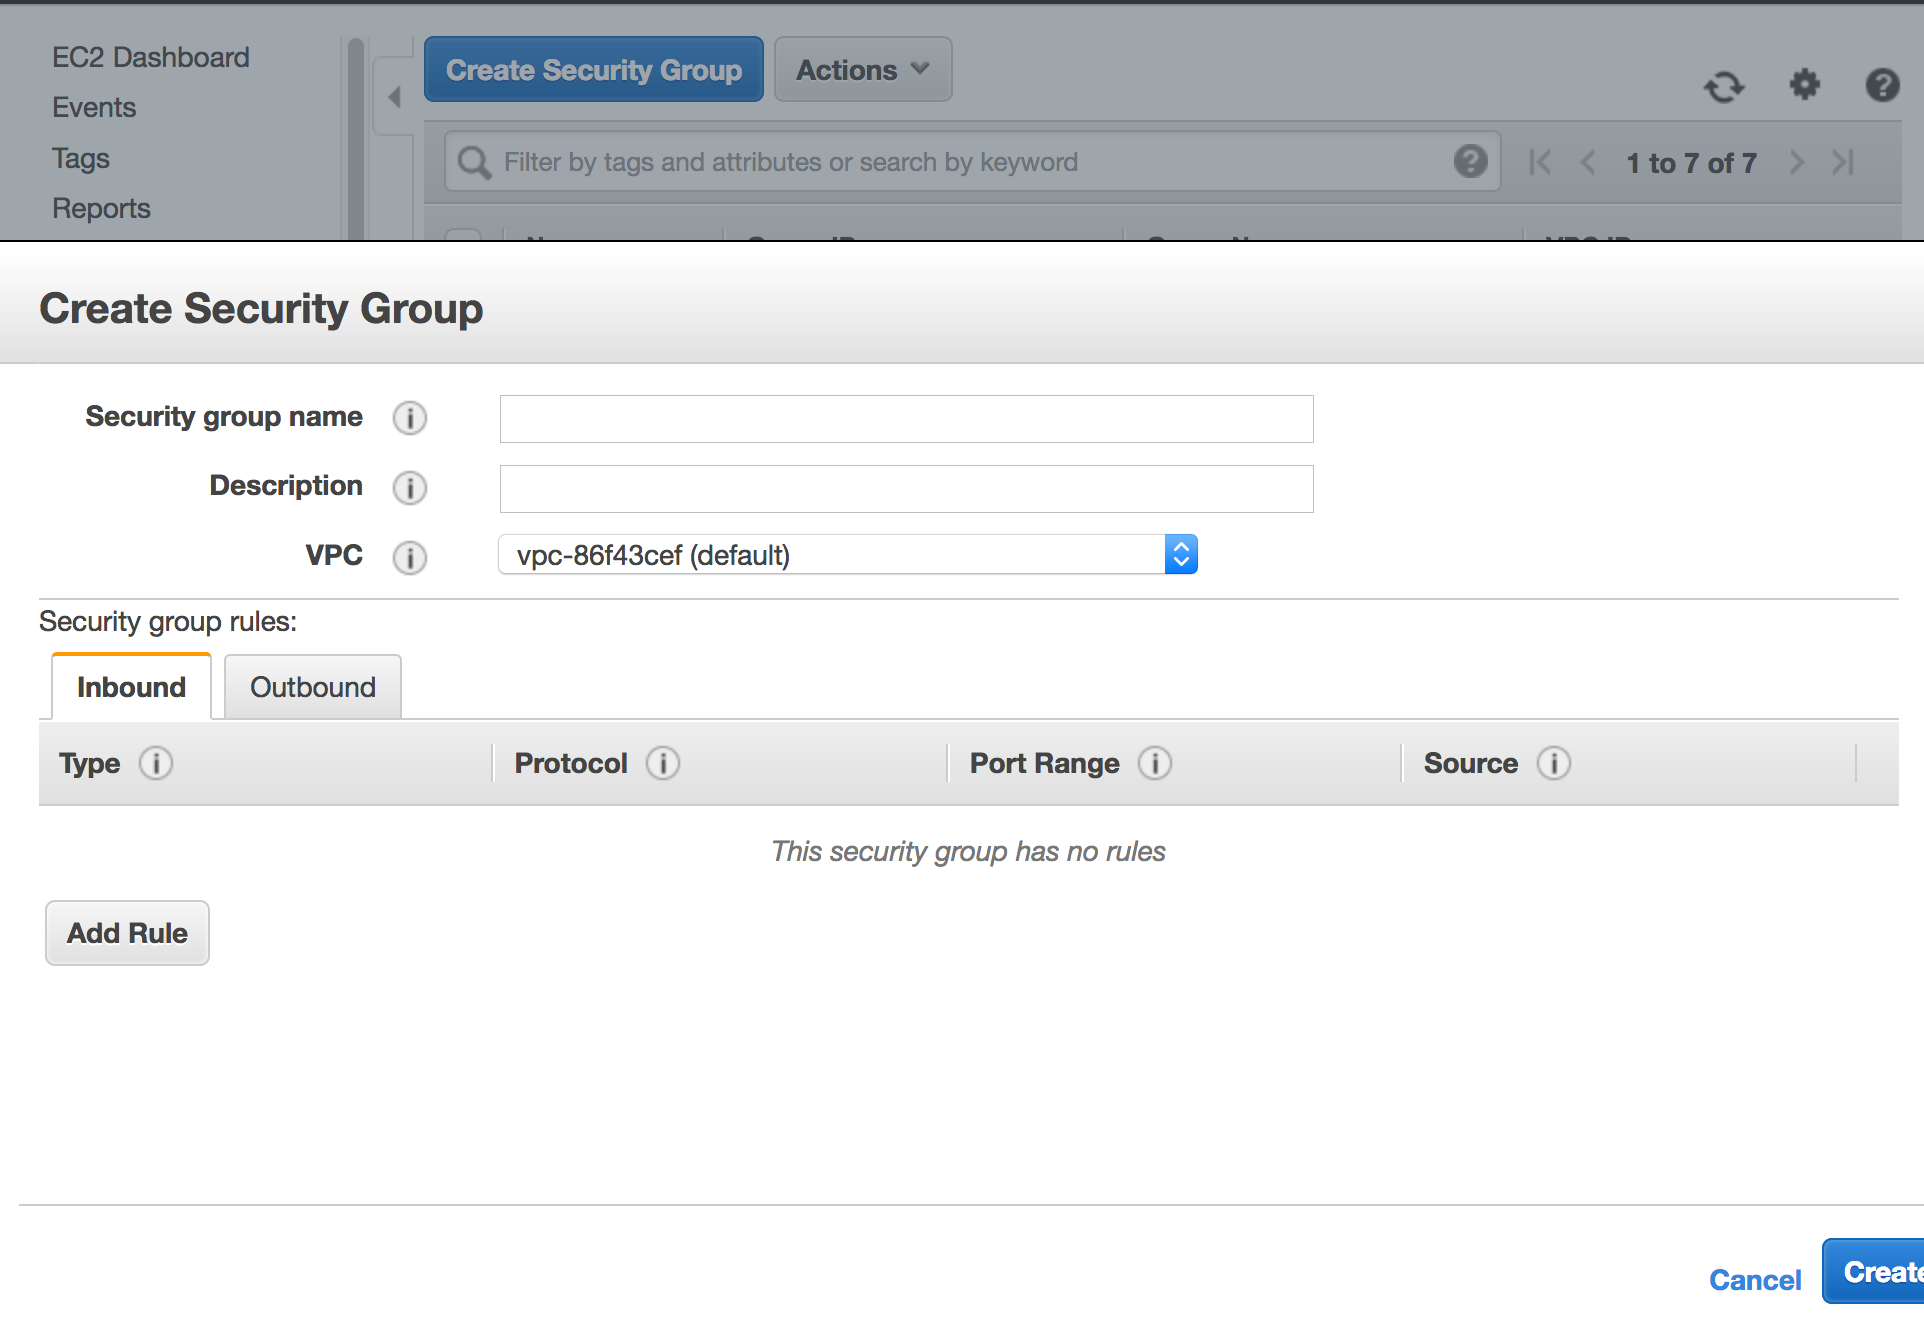Switch to the Outbound tab
Screen dimensions: 1924x1332
[313, 688]
